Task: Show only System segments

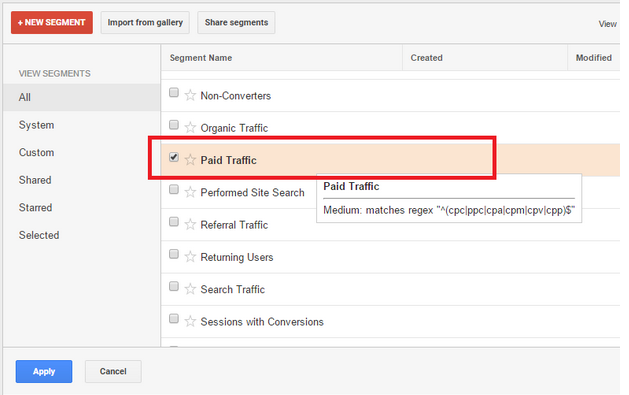Action: [x=37, y=125]
